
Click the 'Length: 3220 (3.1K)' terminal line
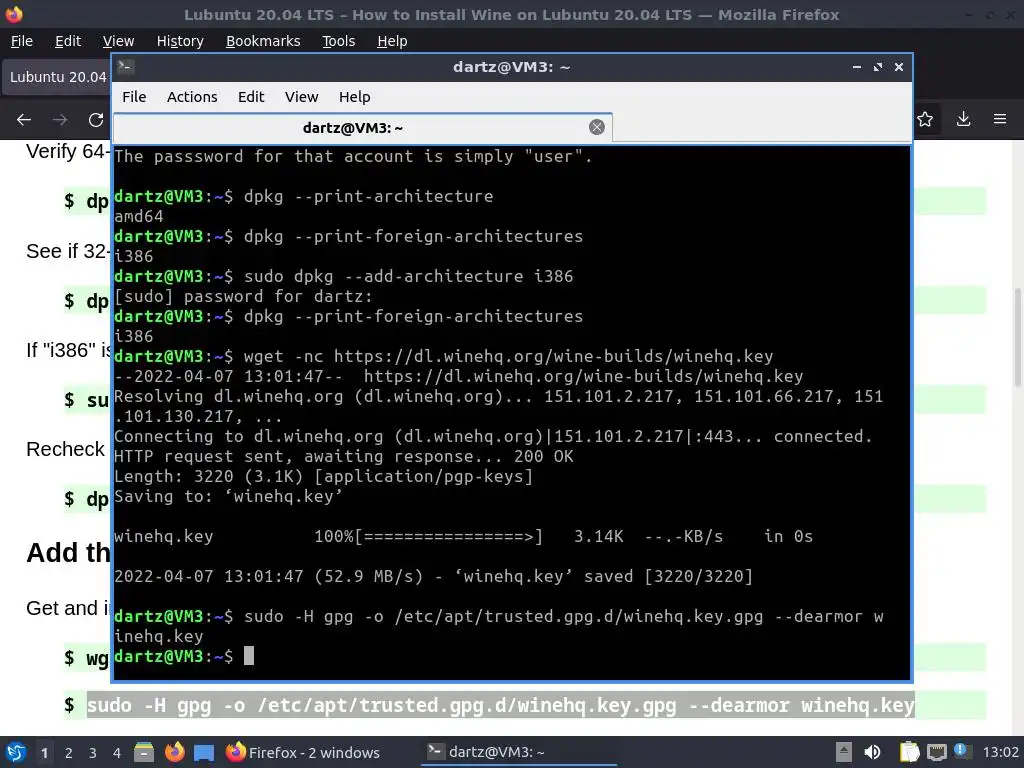pos(323,477)
